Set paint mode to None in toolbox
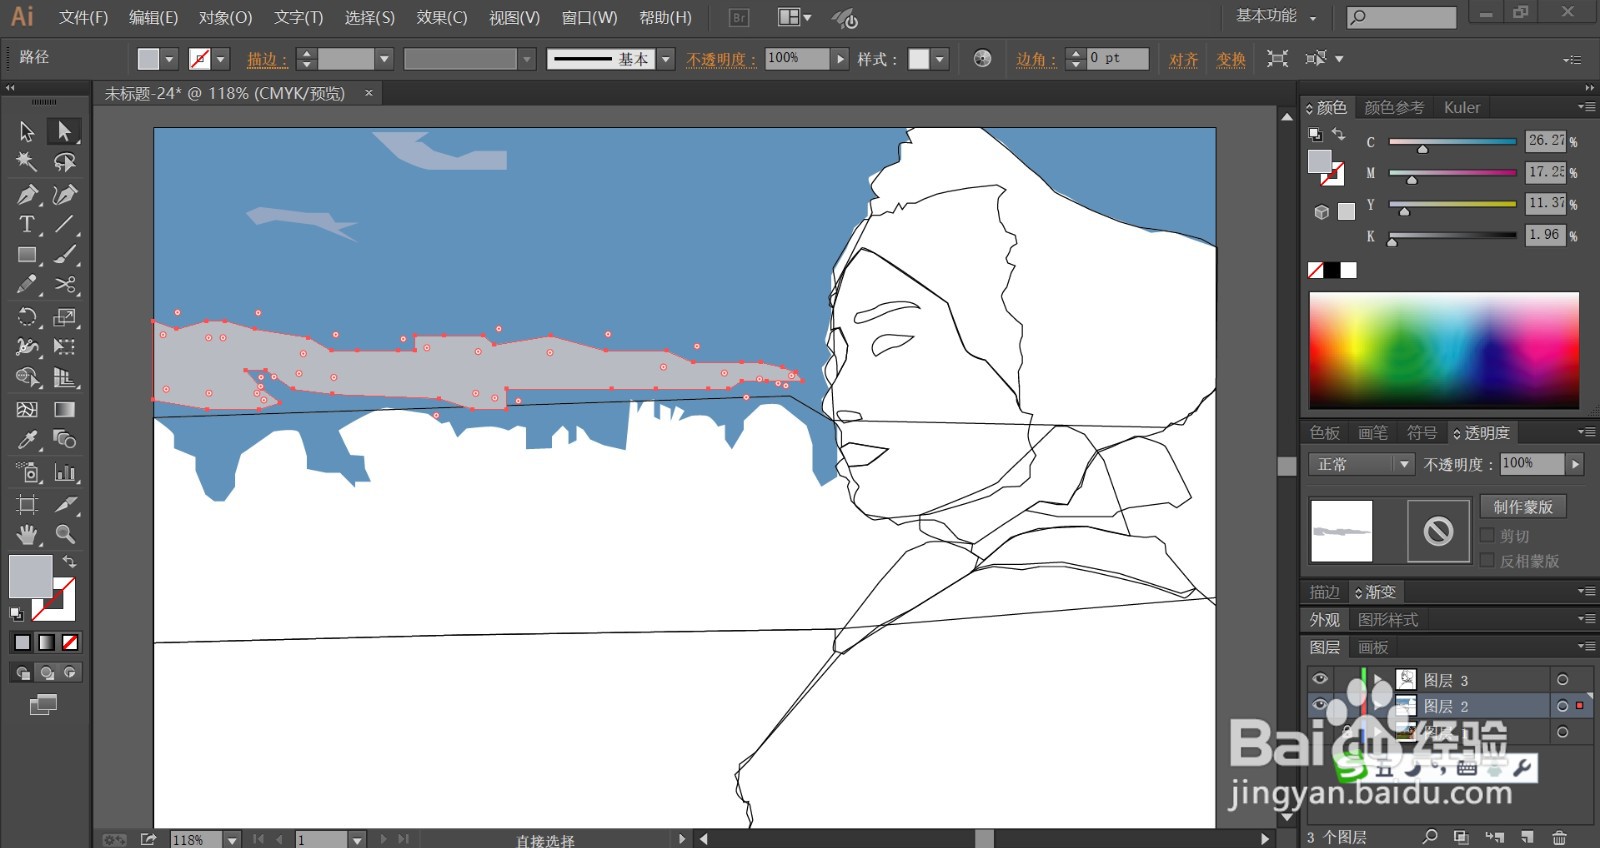 pyautogui.click(x=71, y=642)
